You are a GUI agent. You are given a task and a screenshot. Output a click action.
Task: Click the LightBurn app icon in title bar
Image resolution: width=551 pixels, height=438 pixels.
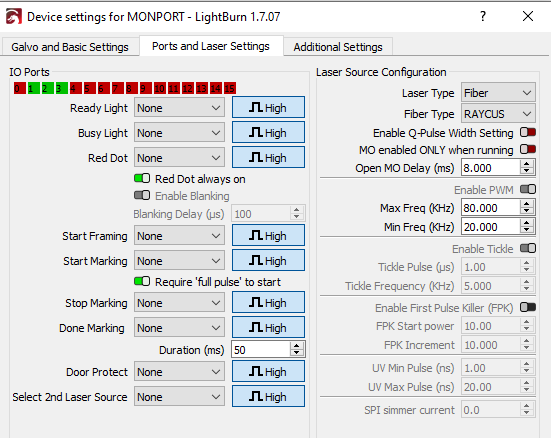click(14, 17)
